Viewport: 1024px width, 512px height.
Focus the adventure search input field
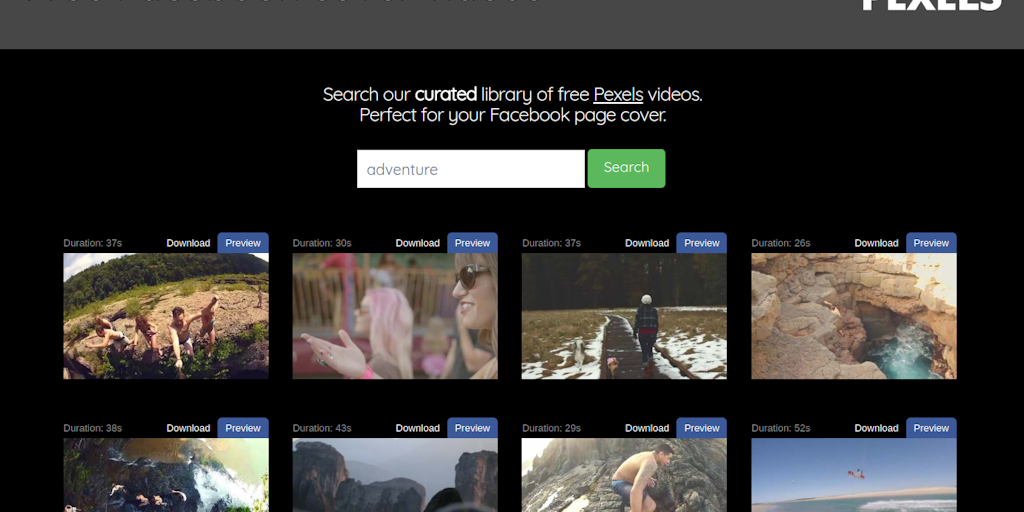tap(471, 169)
